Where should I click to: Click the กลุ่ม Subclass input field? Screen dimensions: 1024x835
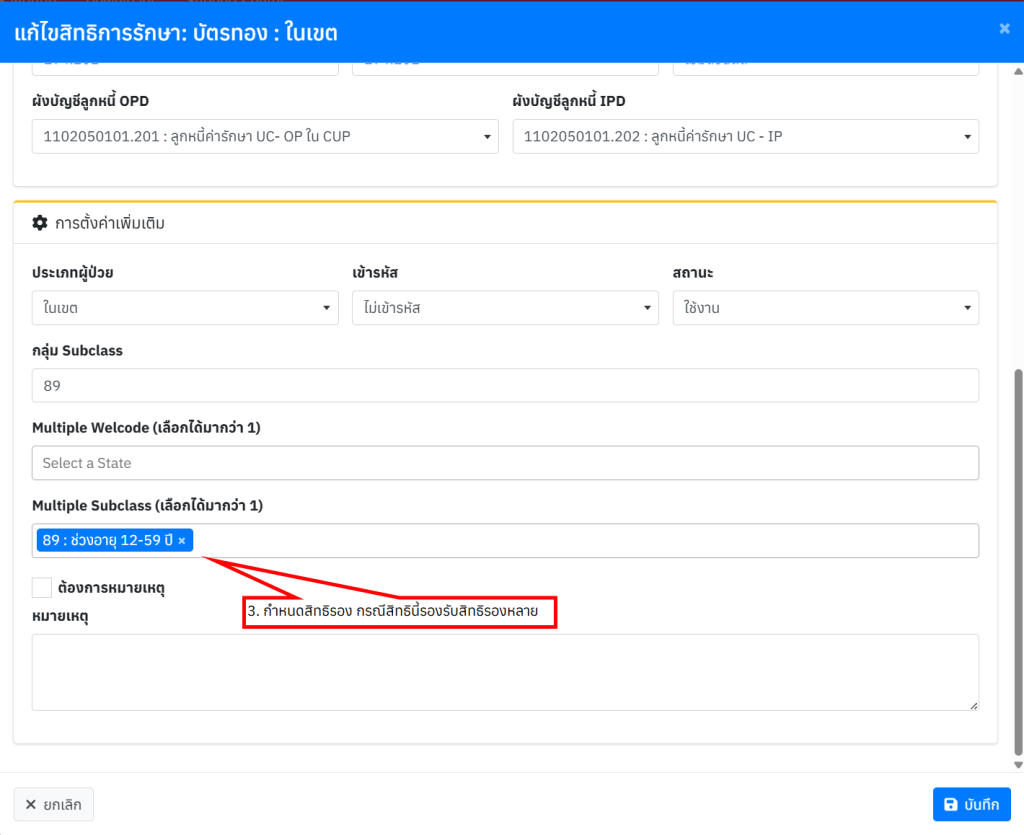coord(505,385)
